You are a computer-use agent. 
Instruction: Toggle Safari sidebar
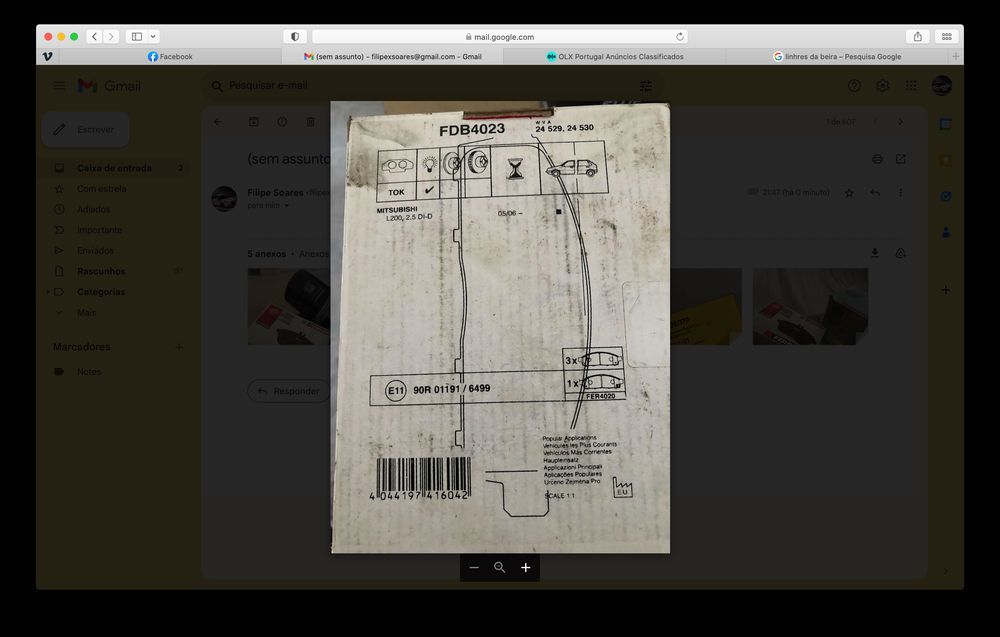tap(136, 36)
